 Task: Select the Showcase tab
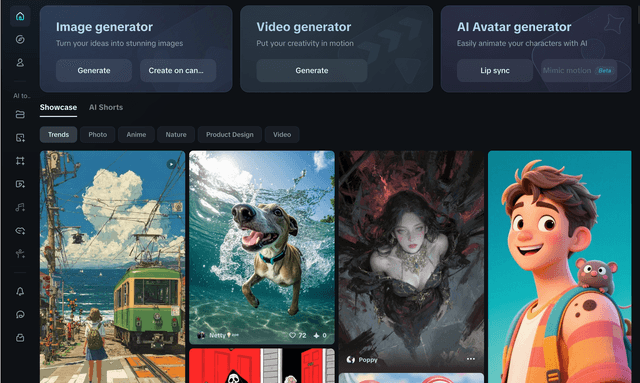point(58,107)
